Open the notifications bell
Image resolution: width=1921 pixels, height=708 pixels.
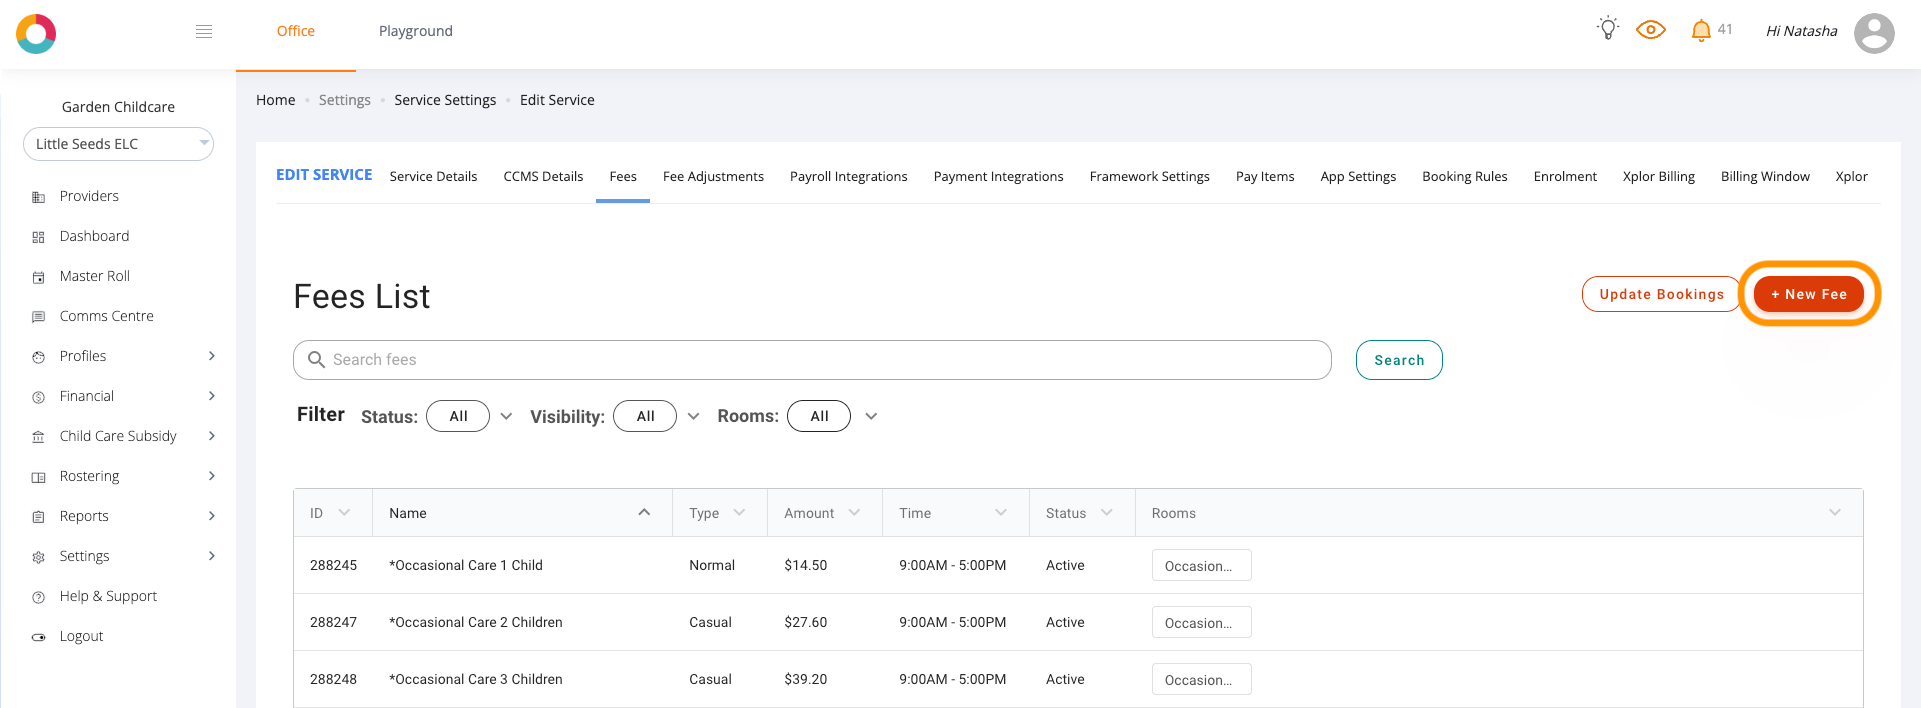1700,30
